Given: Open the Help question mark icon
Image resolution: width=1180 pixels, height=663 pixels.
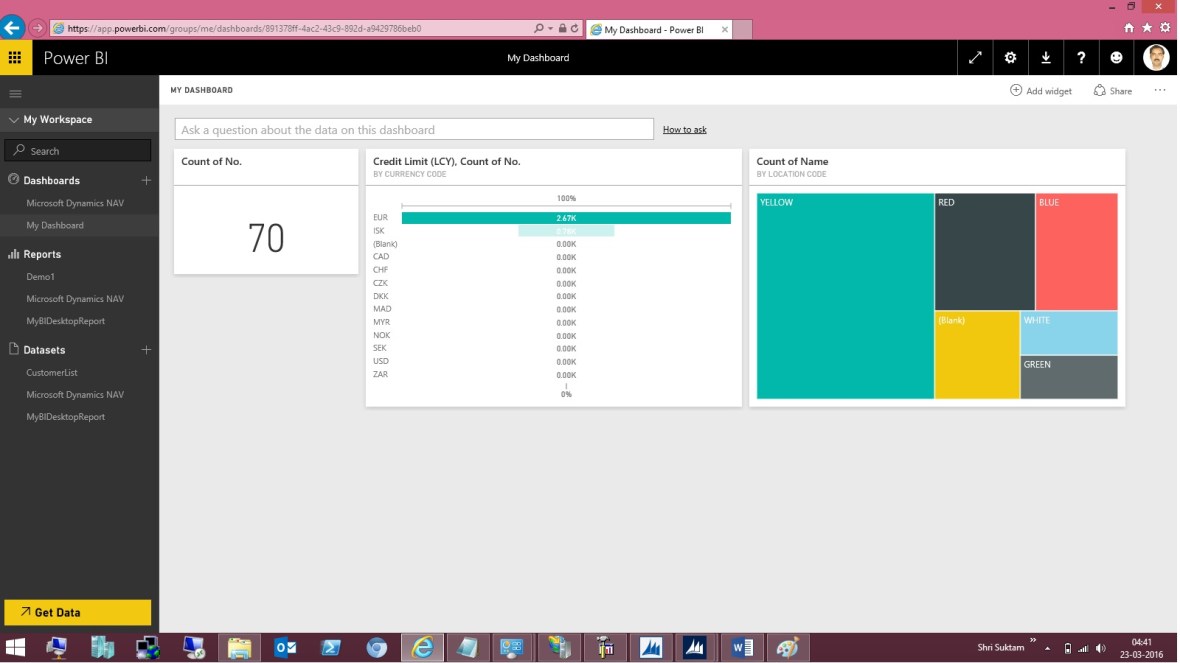Looking at the screenshot, I should tap(1080, 58).
